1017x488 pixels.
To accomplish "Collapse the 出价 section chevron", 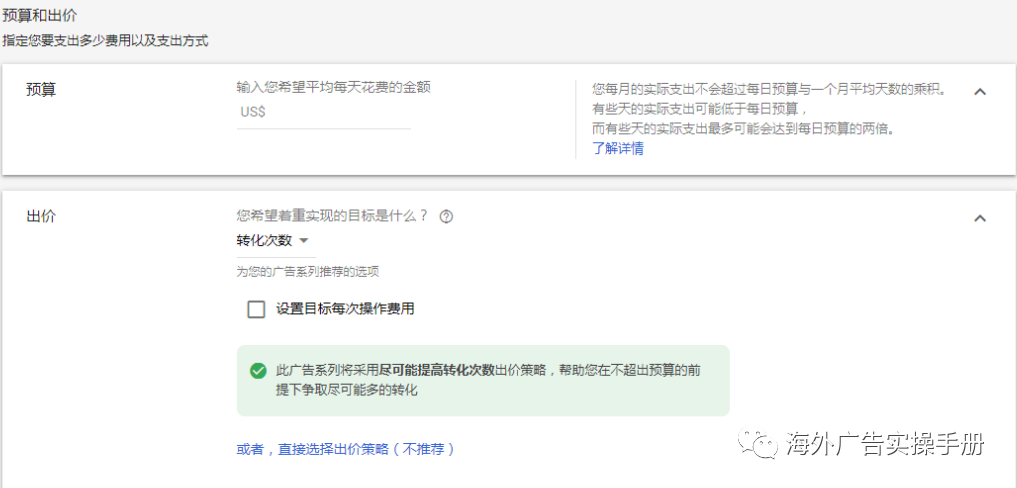I will (980, 218).
